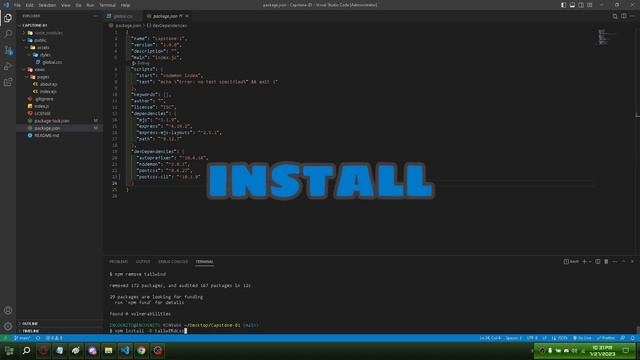Screen dimensions: 640x360
Task: Switch to the DEBUG CONSOLE panel tab
Action: (x=173, y=261)
